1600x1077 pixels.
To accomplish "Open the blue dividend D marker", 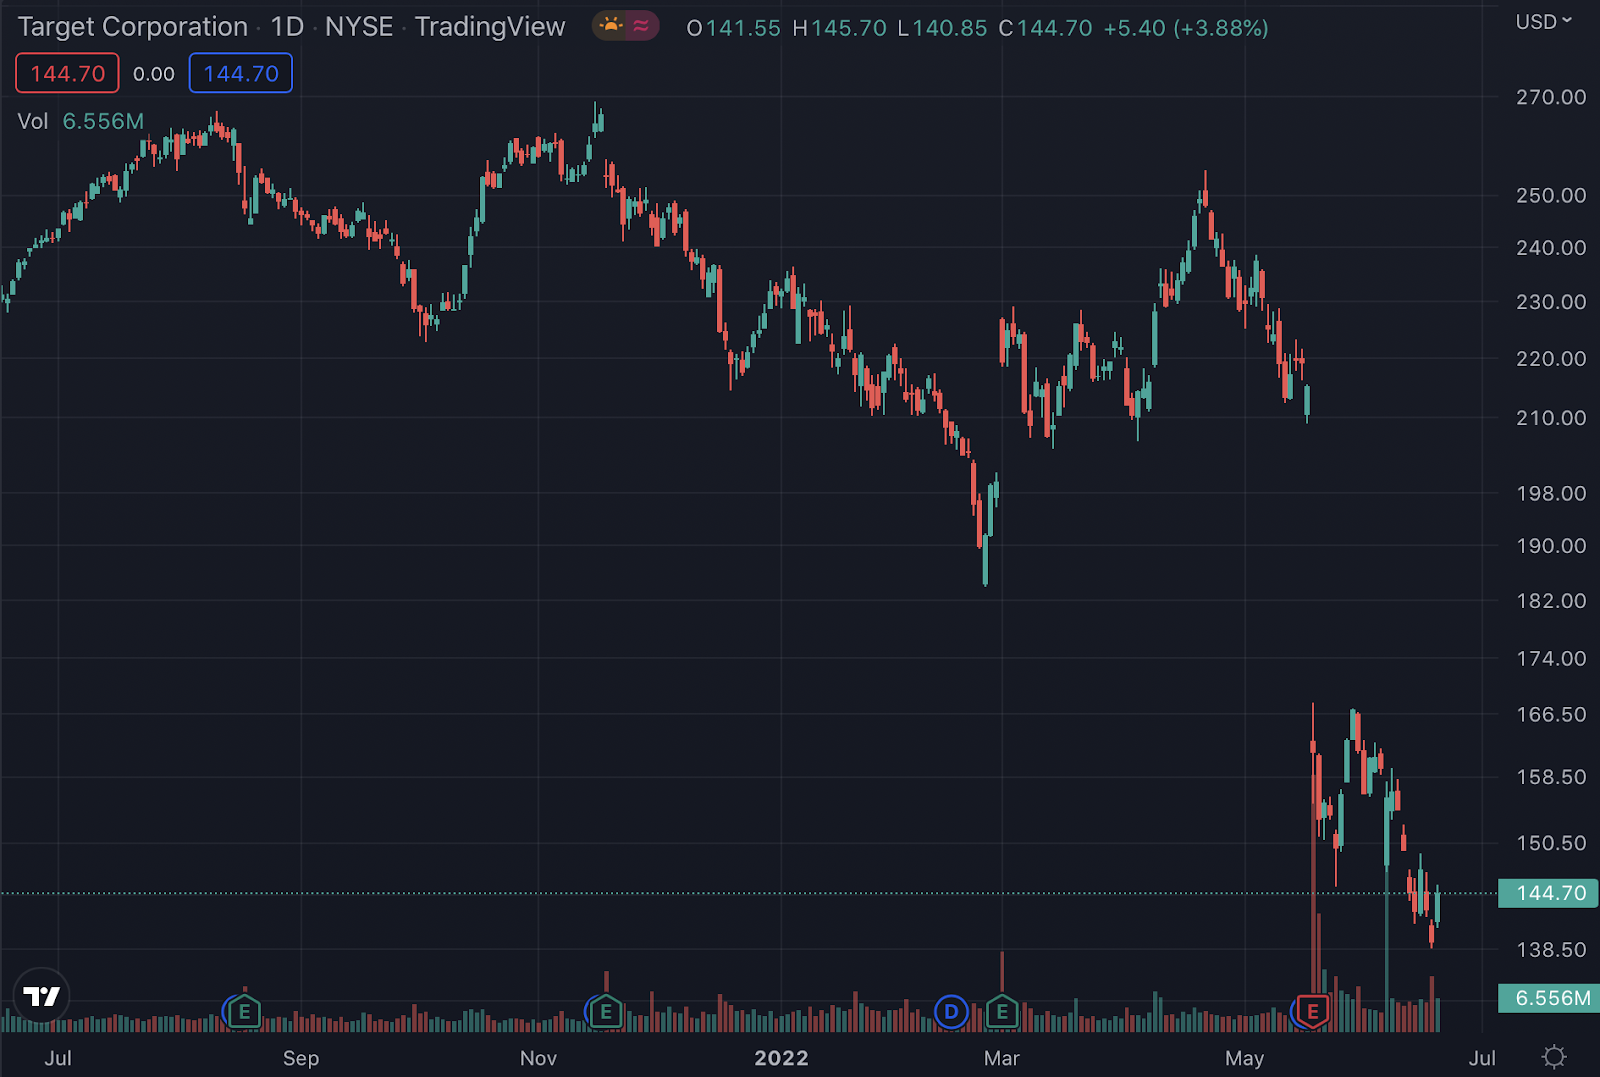I will [x=951, y=1012].
